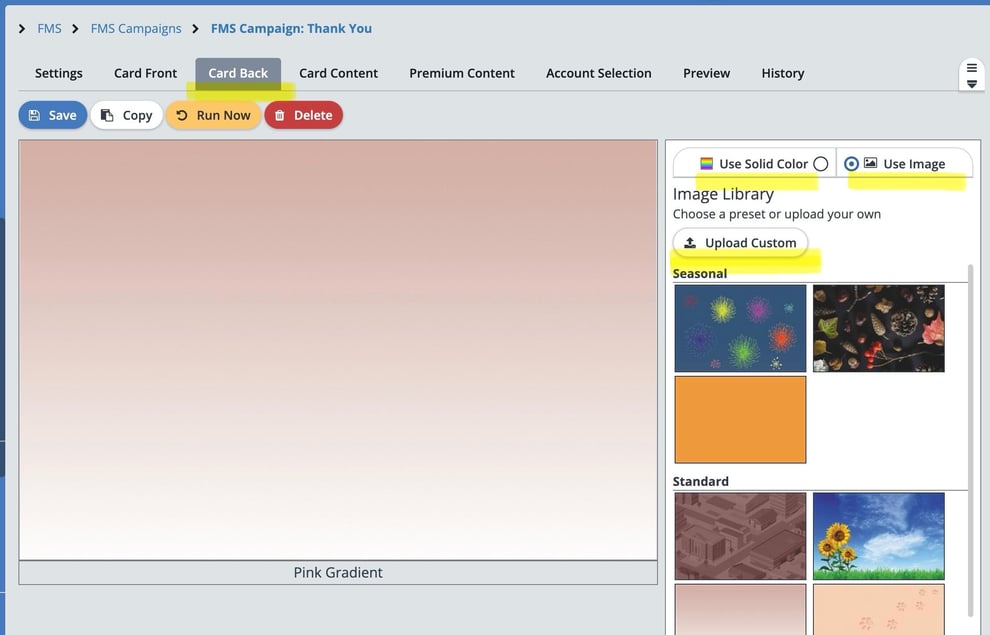Switch to the Settings tab
990x635 pixels.
(59, 73)
